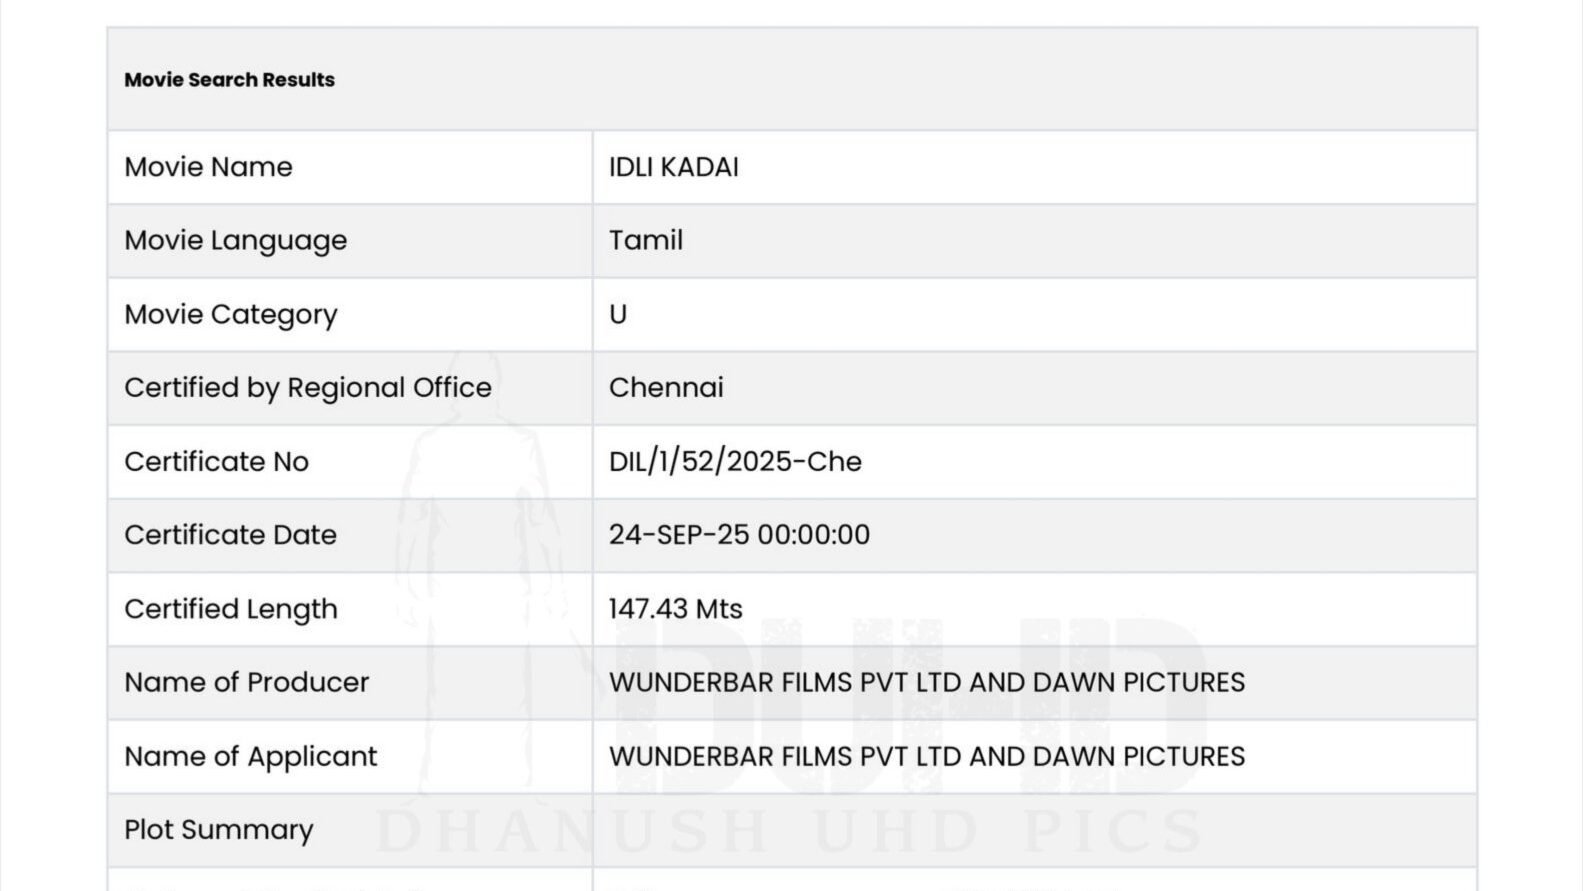Click Certified by Regional Office label

coord(308,388)
